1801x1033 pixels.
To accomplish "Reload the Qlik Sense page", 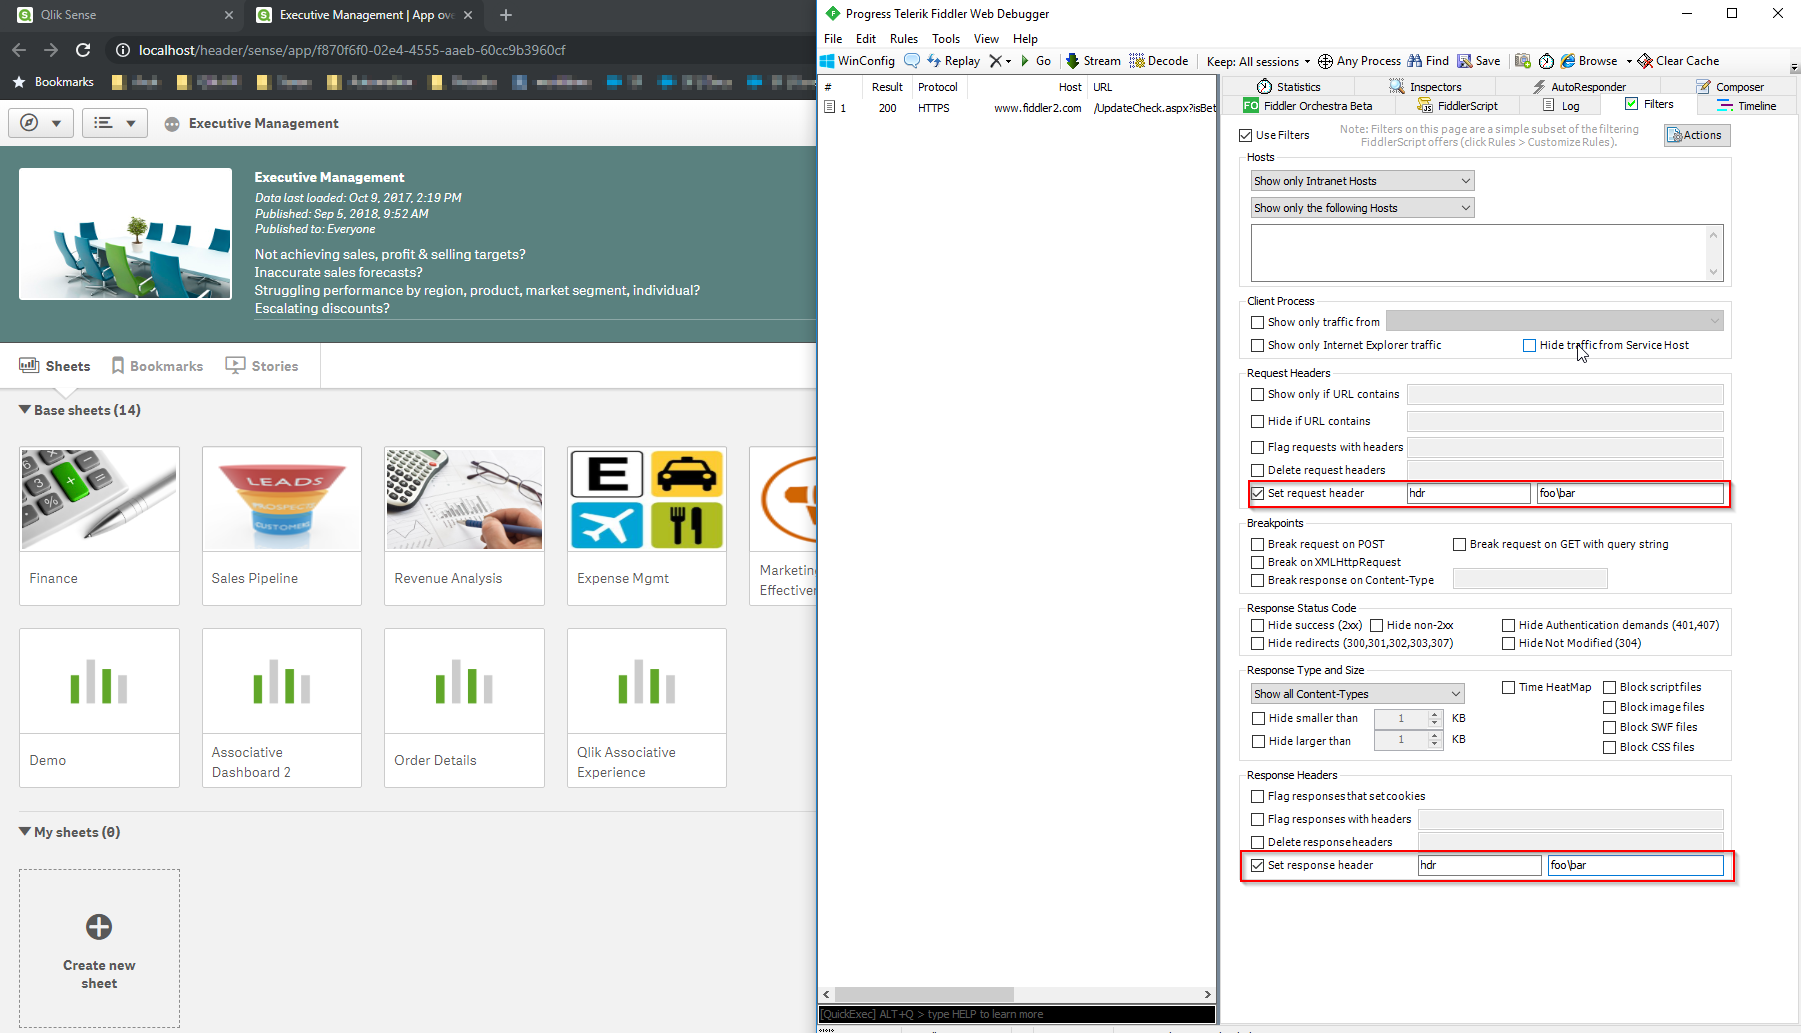I will tap(83, 50).
